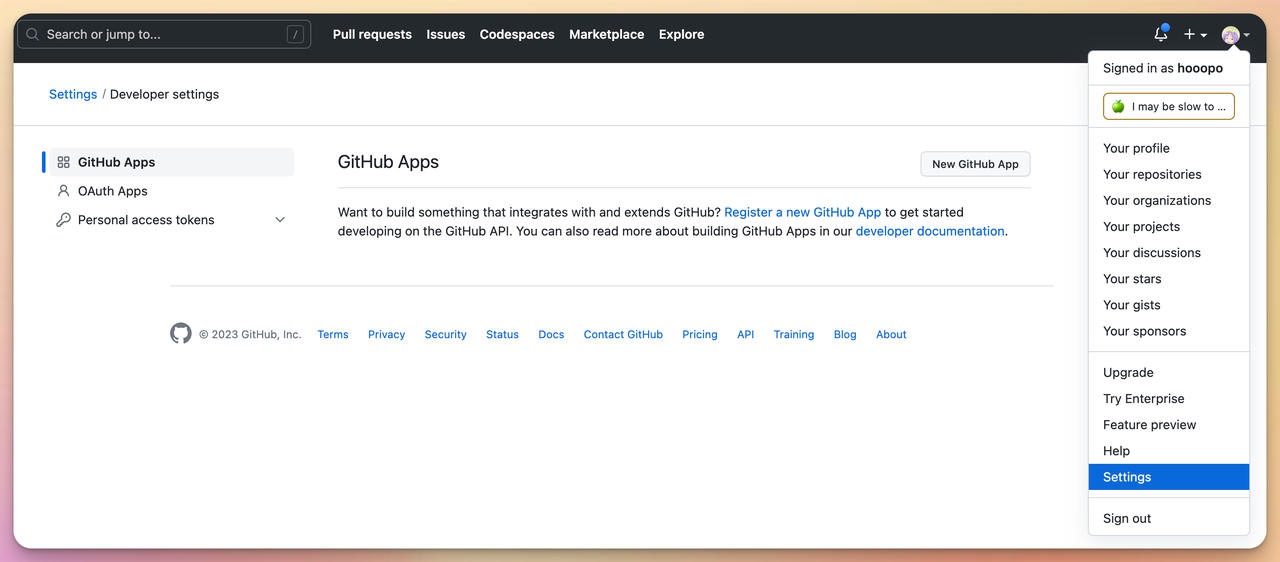This screenshot has width=1280, height=562.
Task: Click Security in the footer
Action: (445, 335)
